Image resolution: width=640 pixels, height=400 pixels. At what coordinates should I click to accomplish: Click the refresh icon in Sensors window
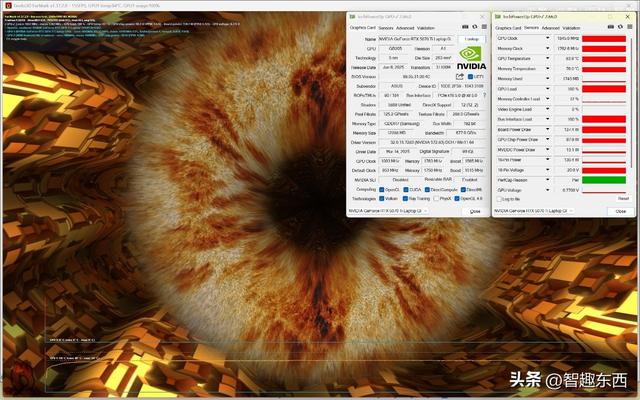point(620,27)
